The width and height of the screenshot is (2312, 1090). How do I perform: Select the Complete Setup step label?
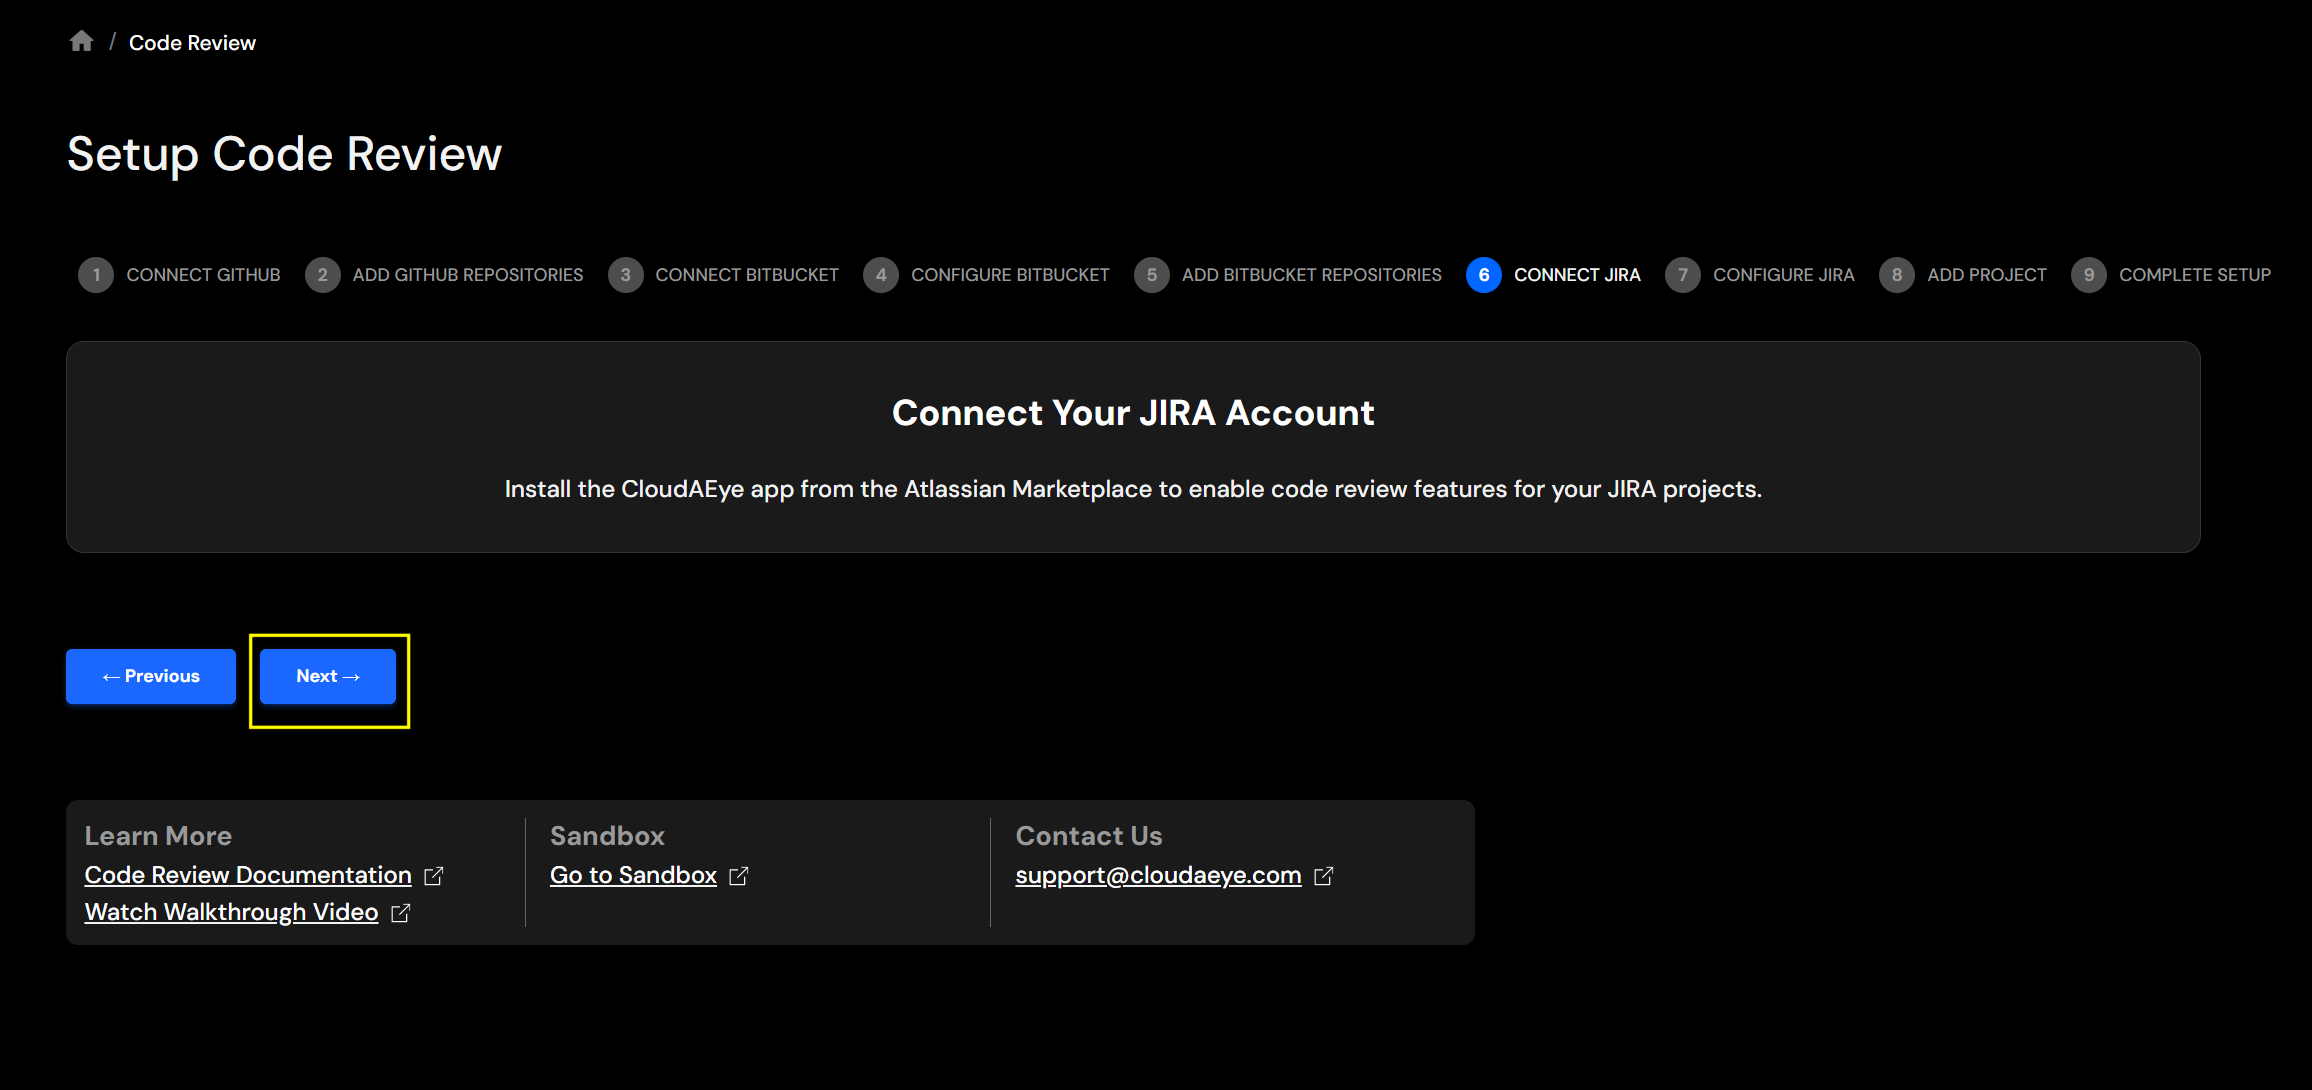click(2194, 275)
